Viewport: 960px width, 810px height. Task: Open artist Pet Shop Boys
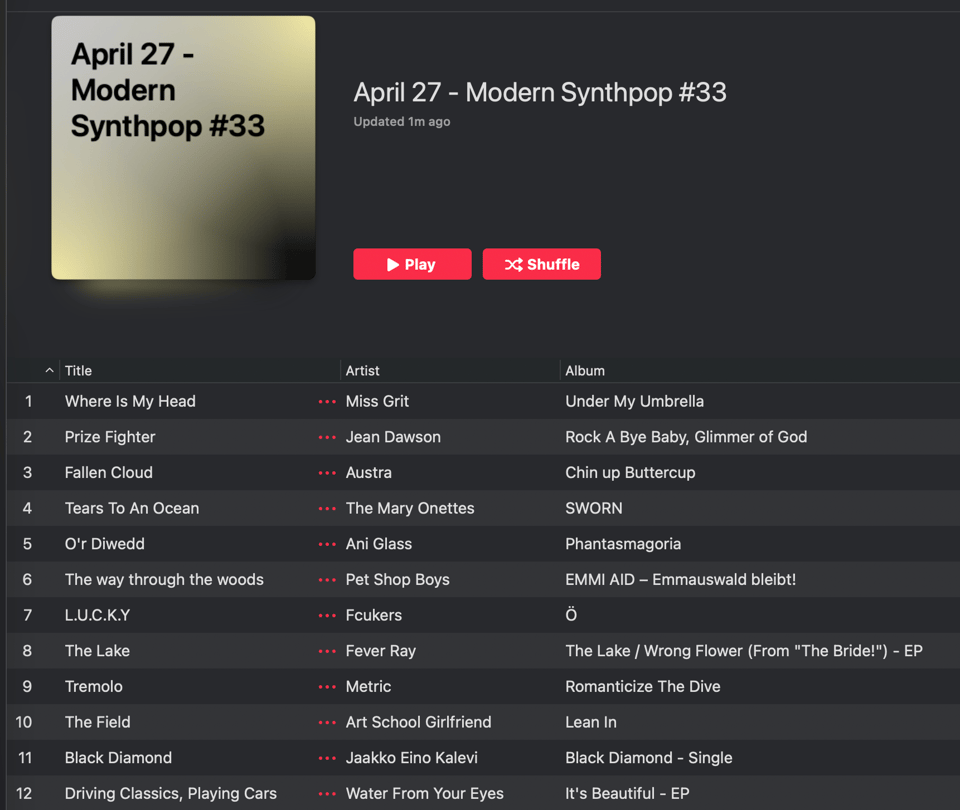tap(397, 580)
